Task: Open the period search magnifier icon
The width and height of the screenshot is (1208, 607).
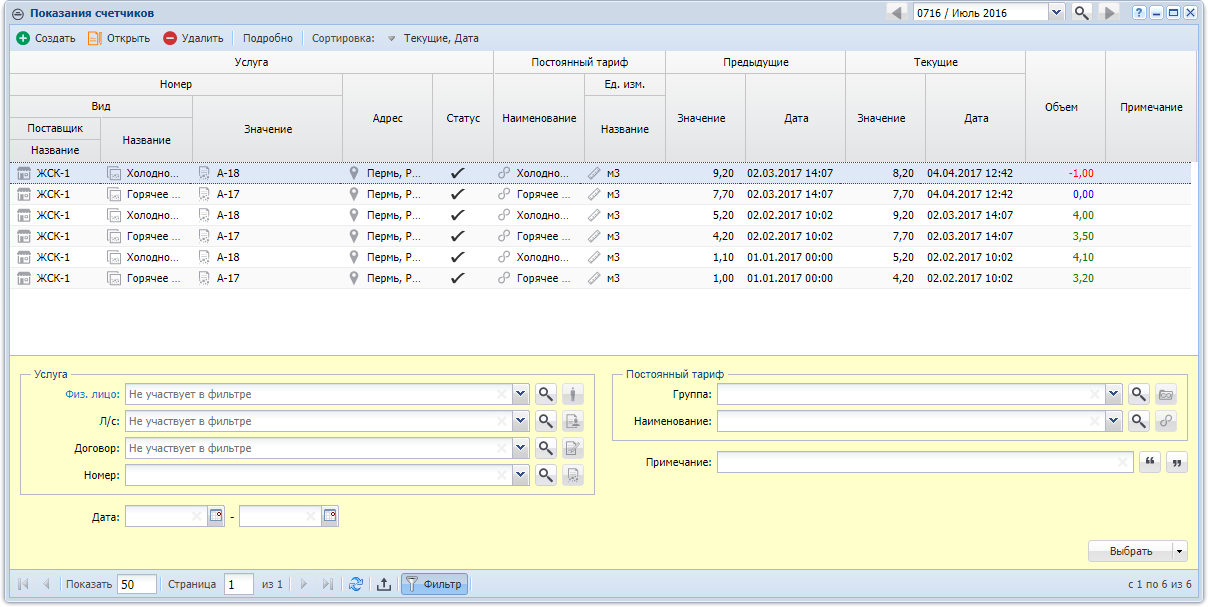Action: coord(1081,12)
